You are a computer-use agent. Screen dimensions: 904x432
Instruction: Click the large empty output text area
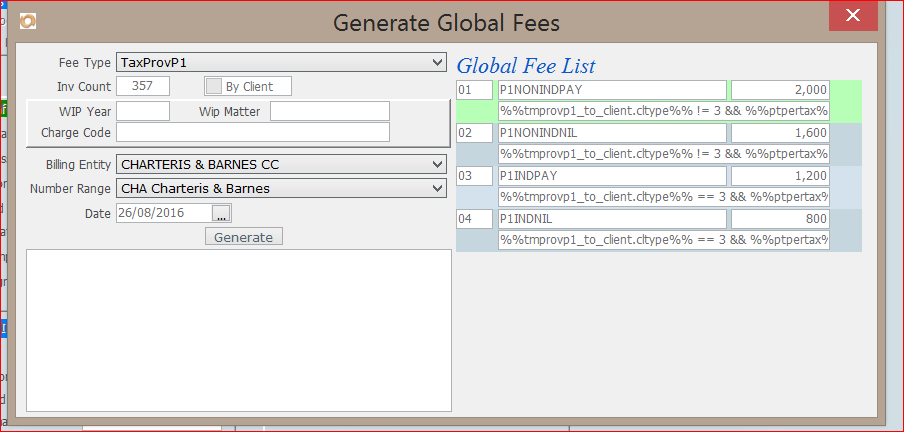pos(238,329)
